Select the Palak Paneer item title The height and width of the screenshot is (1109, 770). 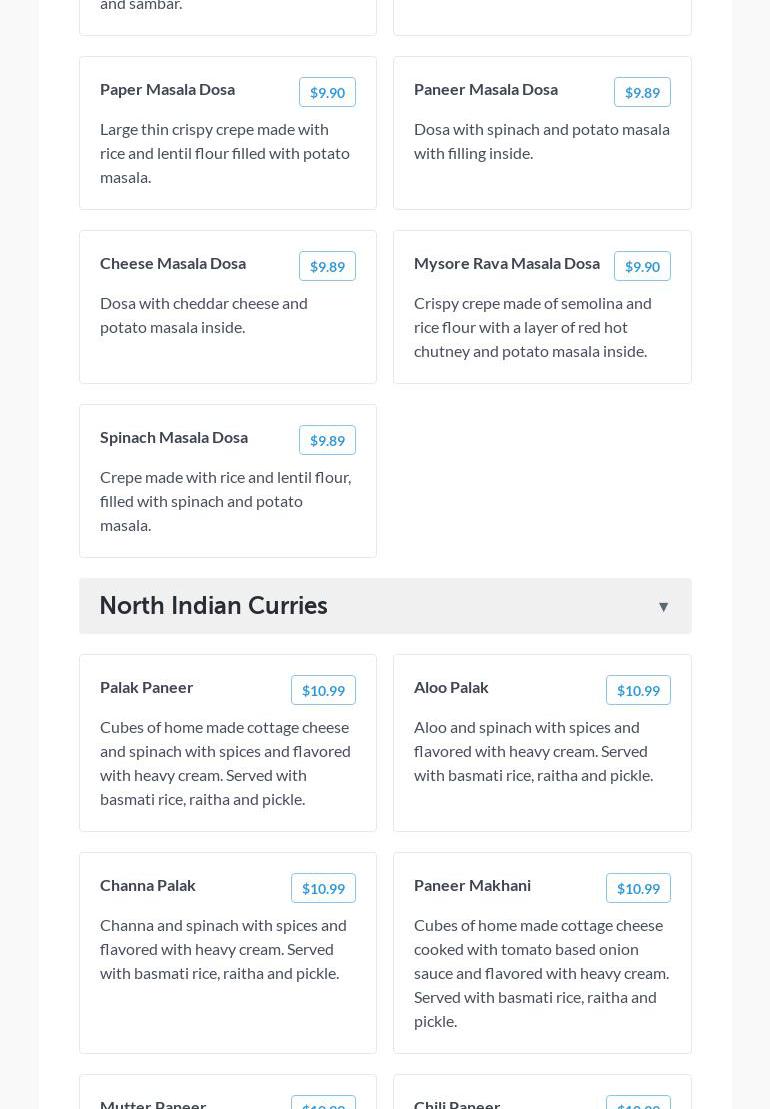pyautogui.click(x=147, y=687)
